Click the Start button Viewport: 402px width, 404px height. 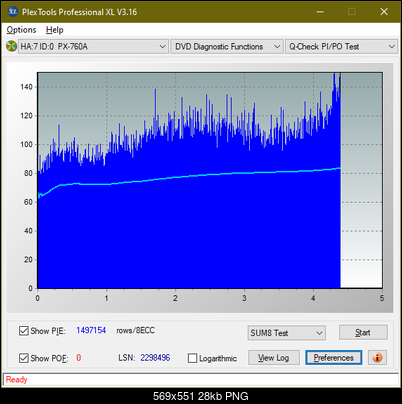coord(363,332)
